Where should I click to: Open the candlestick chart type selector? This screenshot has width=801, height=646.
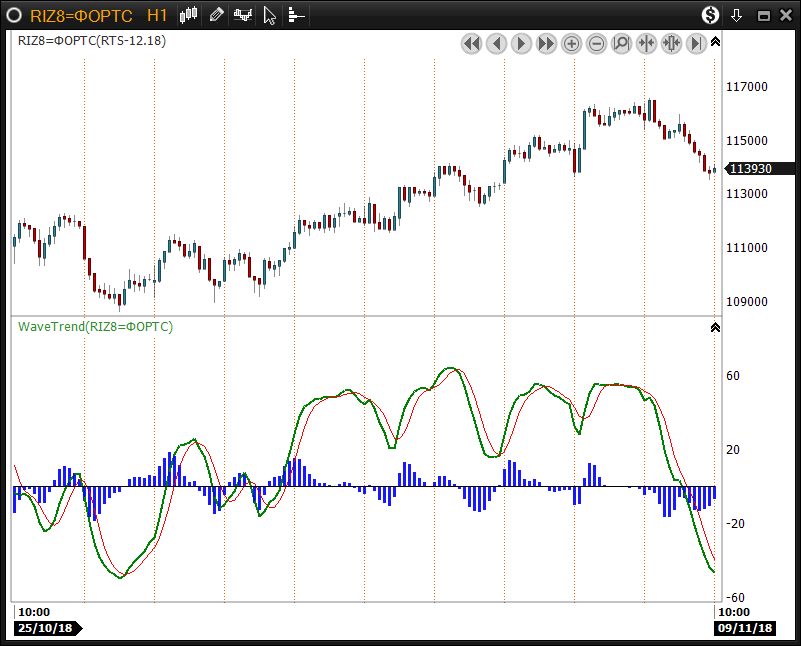pyautogui.click(x=190, y=15)
